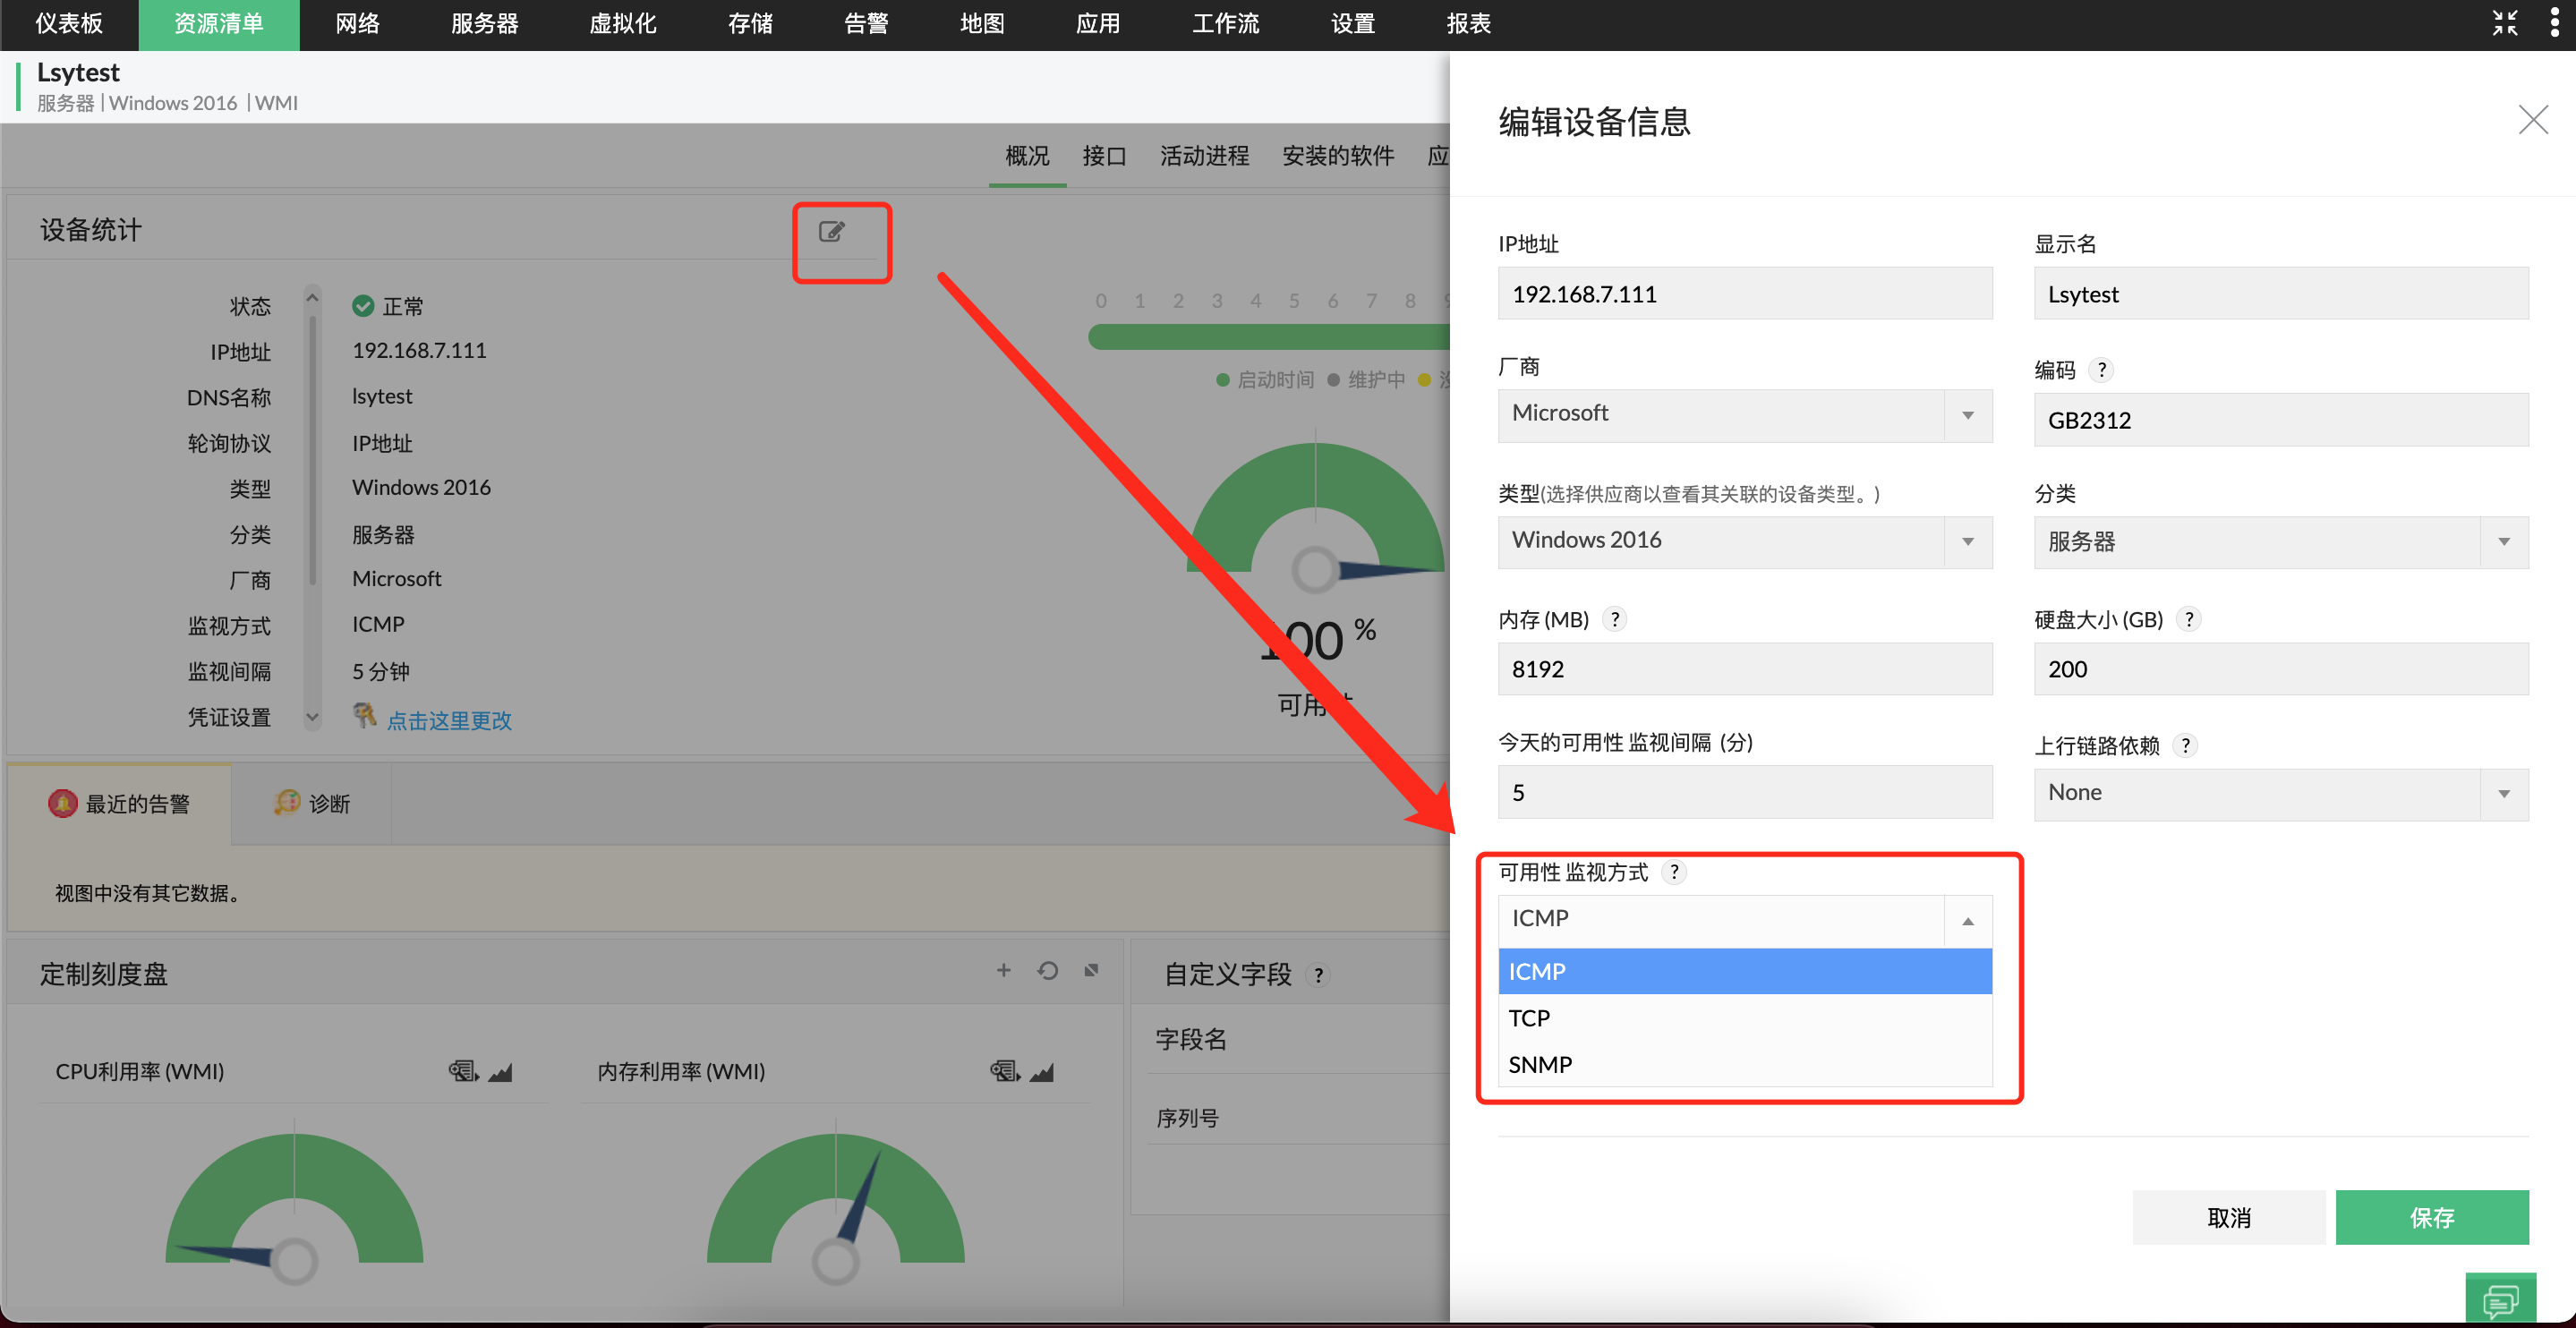Click the 诊断 diagnostics icon
The width and height of the screenshot is (2576, 1328).
pyautogui.click(x=287, y=803)
